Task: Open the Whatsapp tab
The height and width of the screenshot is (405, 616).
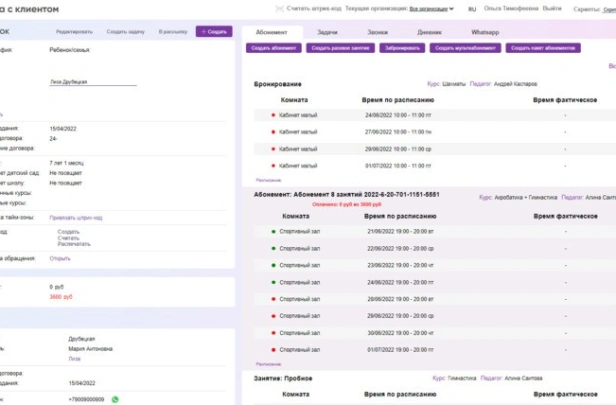Action: point(484,32)
